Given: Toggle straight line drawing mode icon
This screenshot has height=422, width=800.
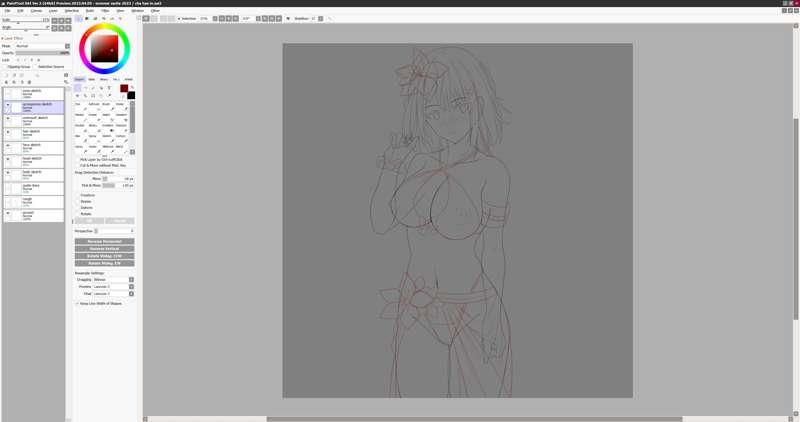Looking at the screenshot, I should [330, 18].
